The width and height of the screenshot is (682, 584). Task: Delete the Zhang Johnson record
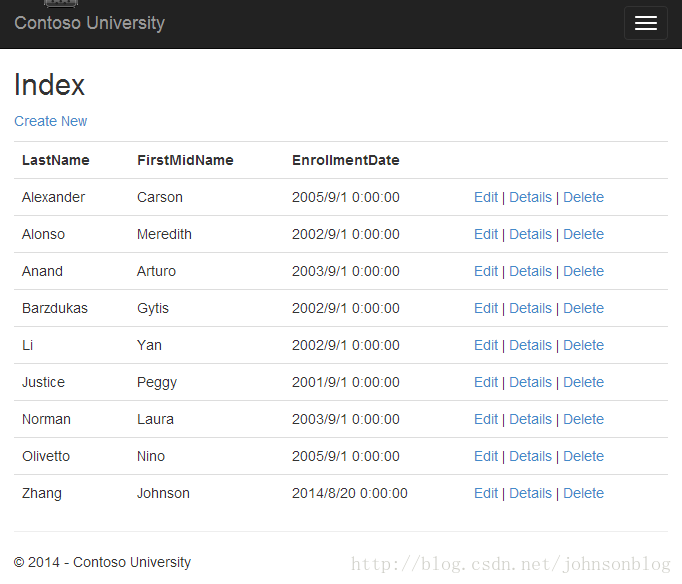(583, 493)
